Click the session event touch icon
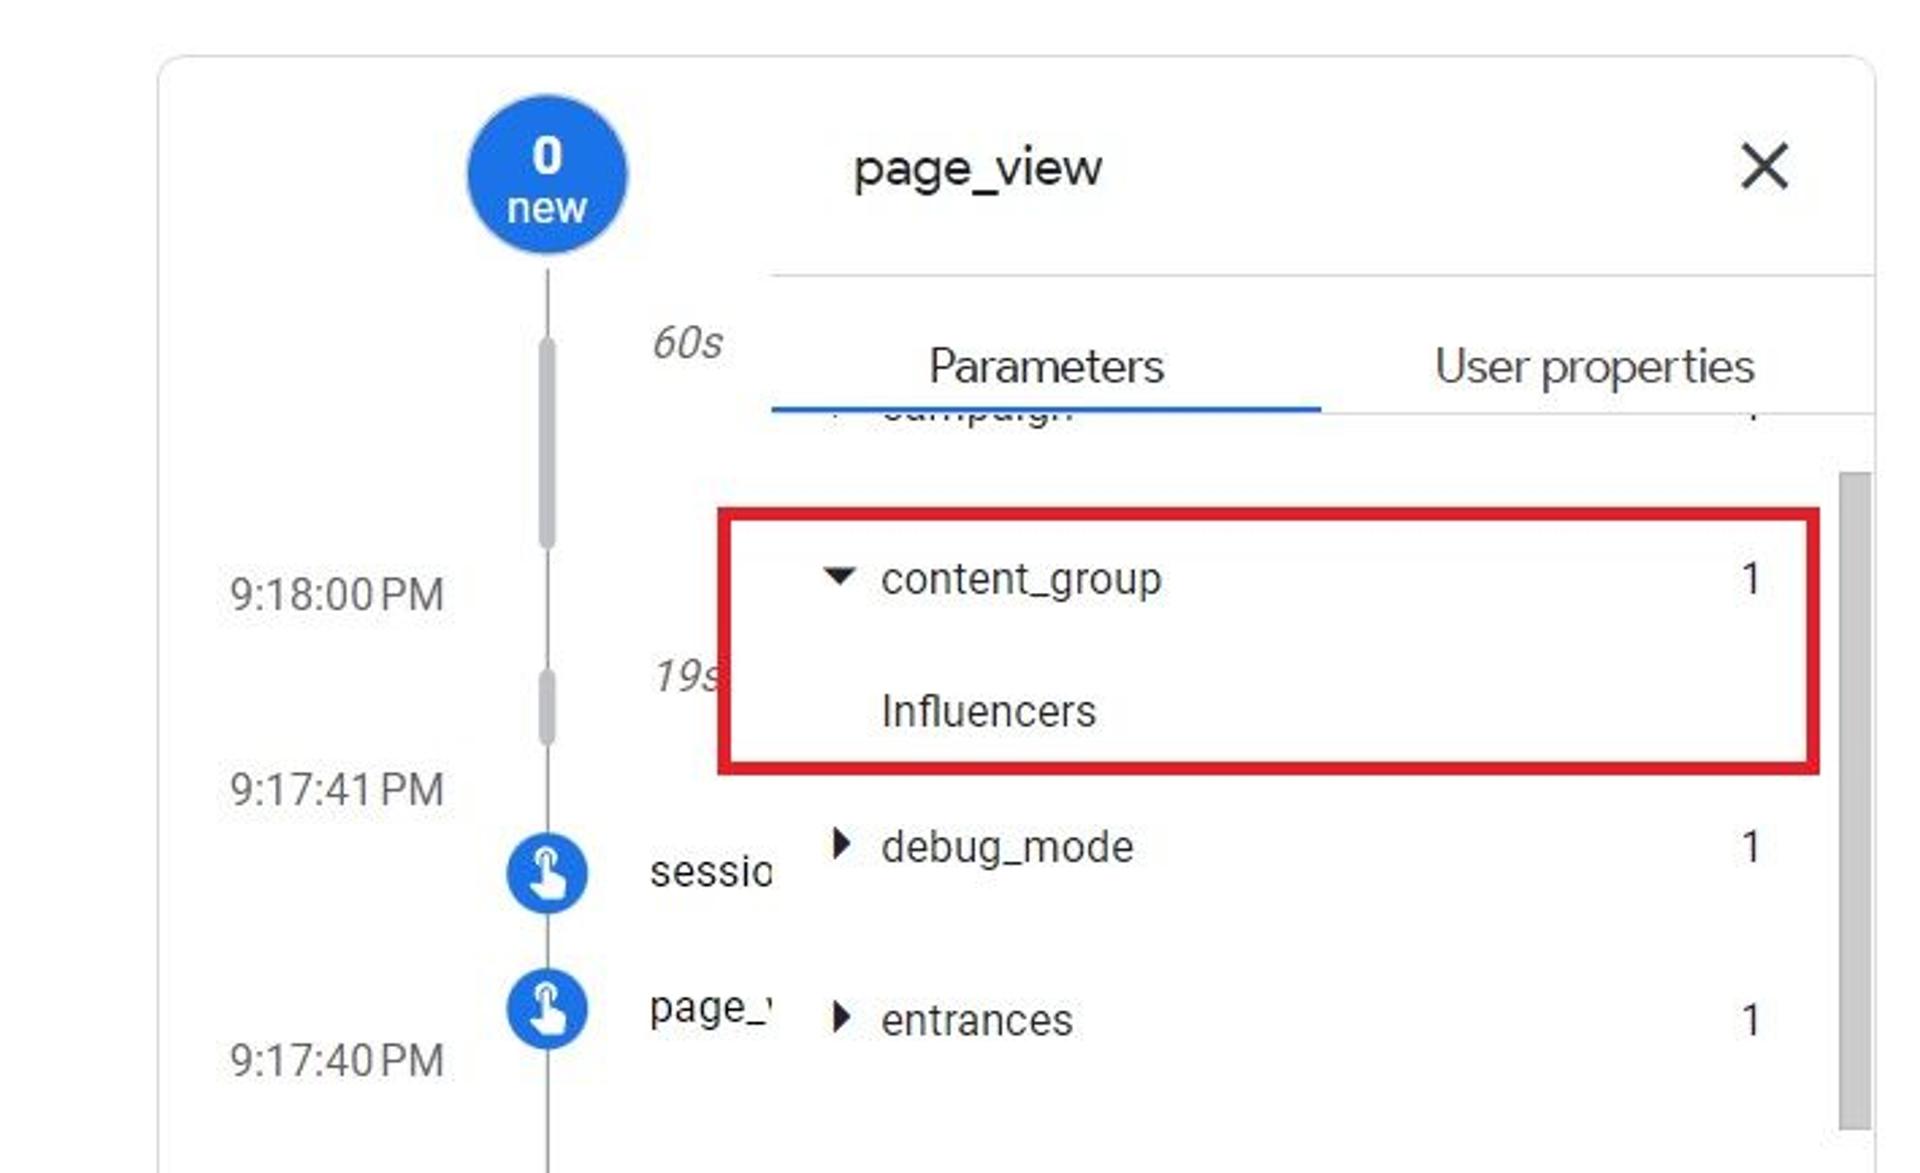This screenshot has height=1173, width=1920. click(547, 872)
